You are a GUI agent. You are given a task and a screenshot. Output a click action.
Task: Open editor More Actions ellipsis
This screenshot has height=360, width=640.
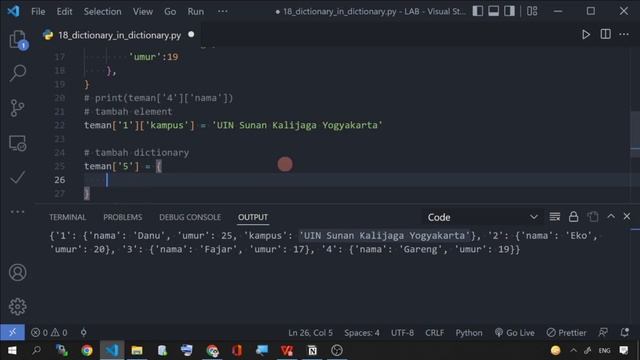(624, 34)
